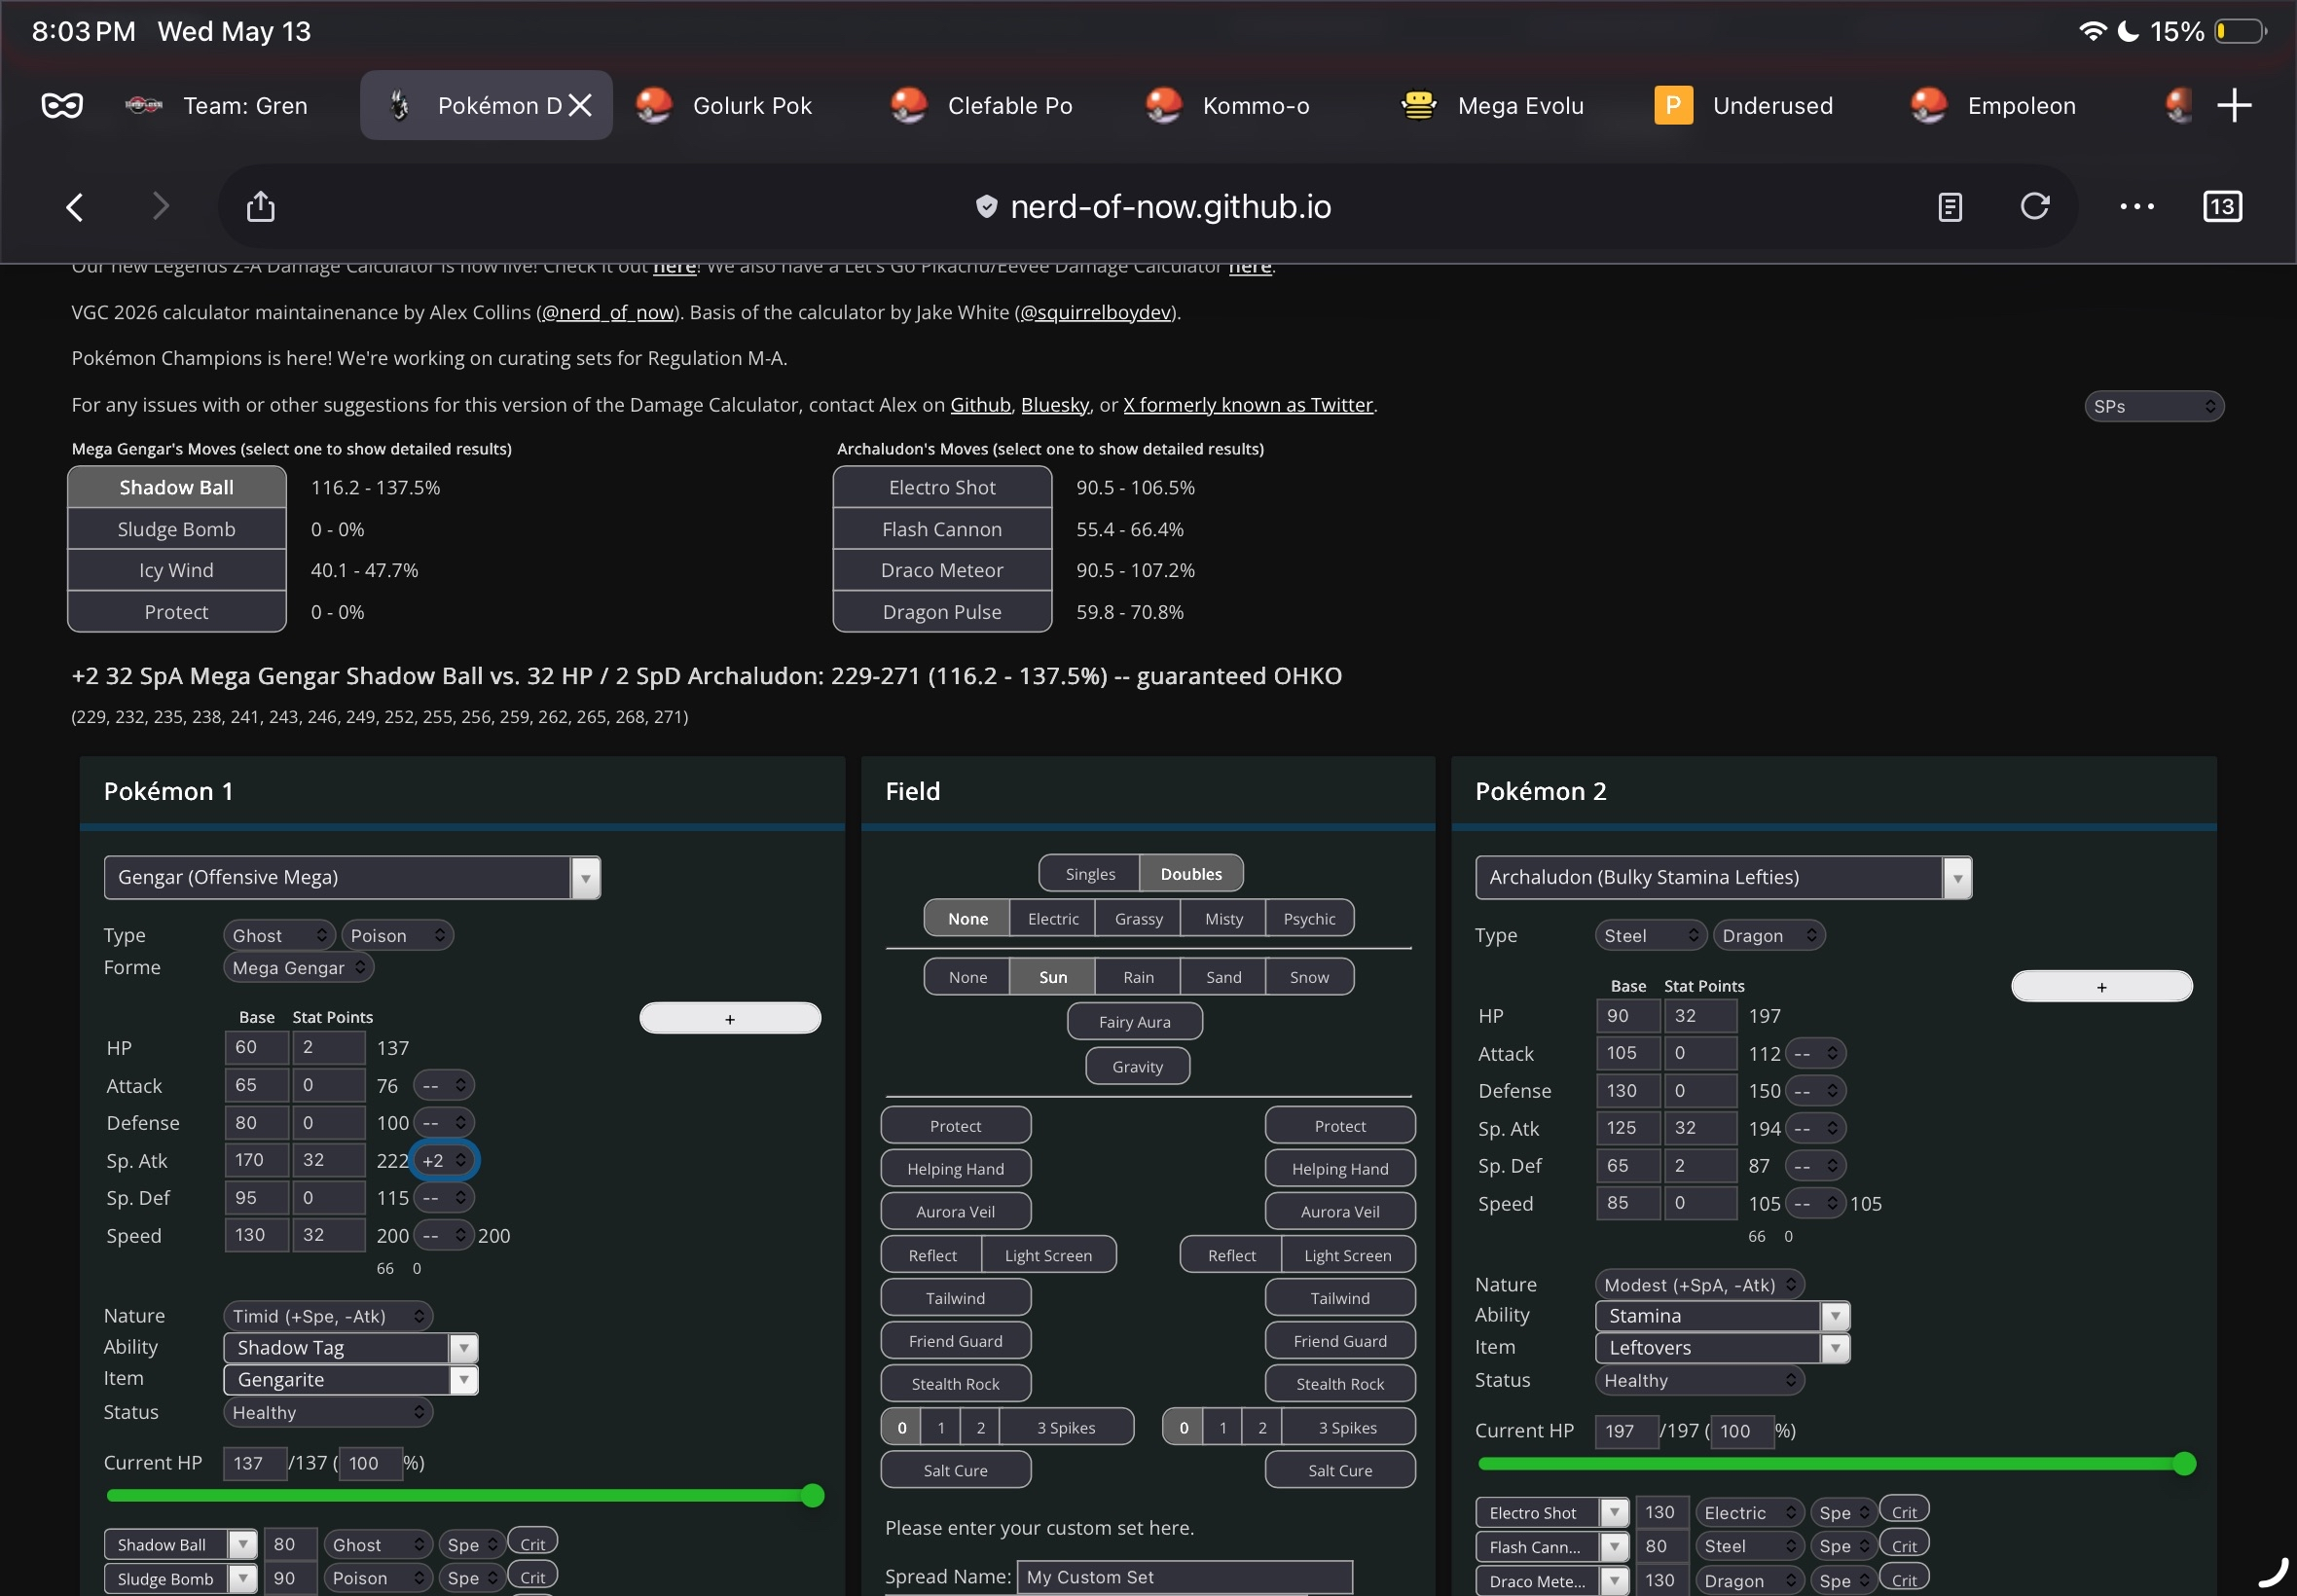Click Pokémon 1's plus button
Image resolution: width=2297 pixels, height=1596 pixels.
730,1019
